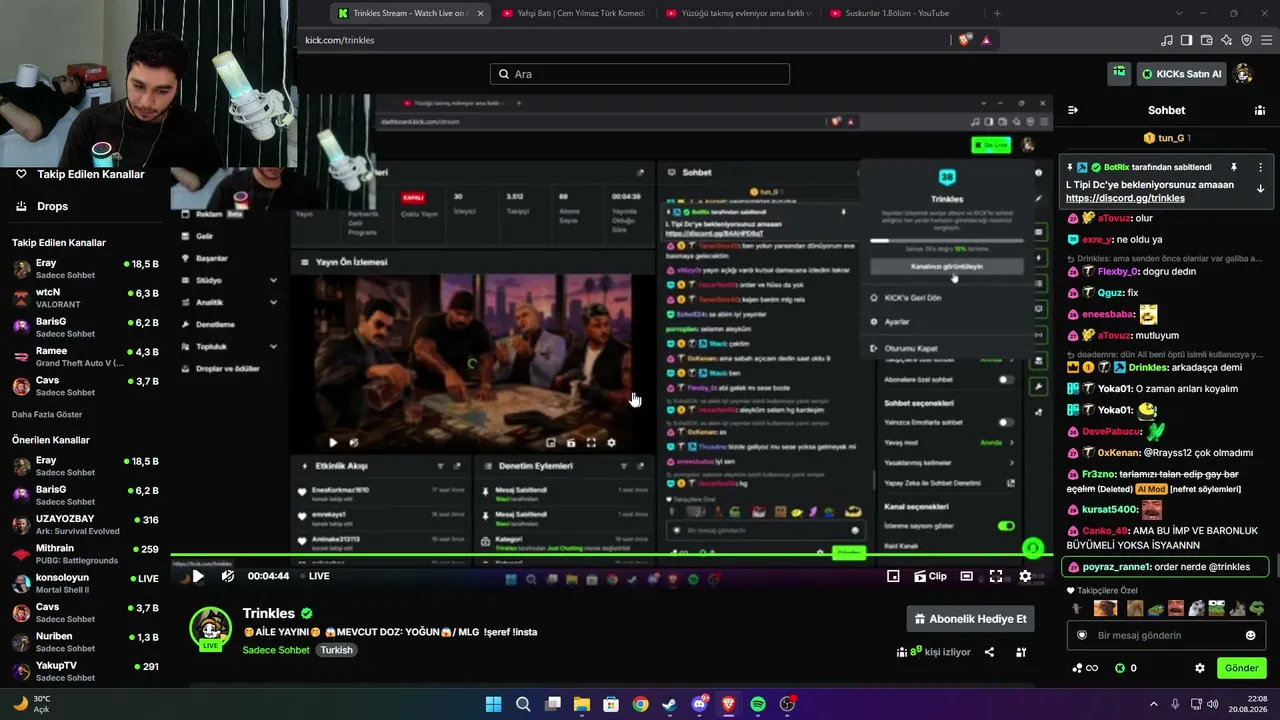Toggle the browser sidebar panel

point(1186,40)
